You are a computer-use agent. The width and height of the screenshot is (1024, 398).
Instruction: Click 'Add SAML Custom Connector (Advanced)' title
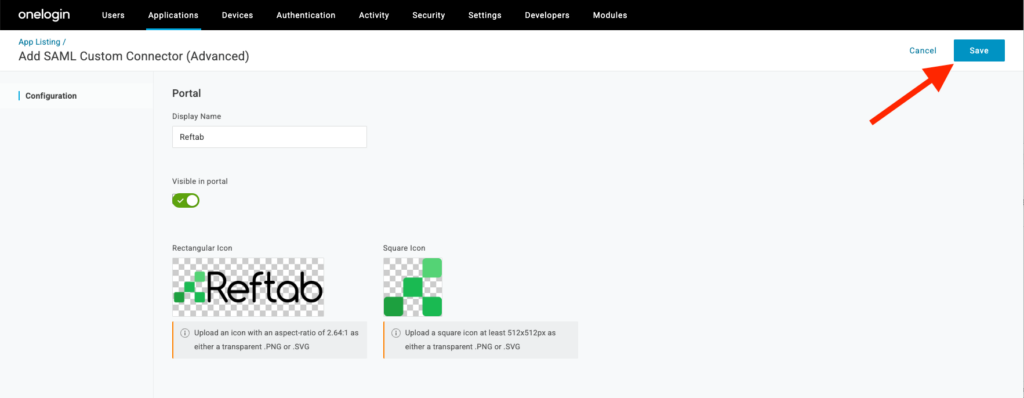tap(134, 57)
